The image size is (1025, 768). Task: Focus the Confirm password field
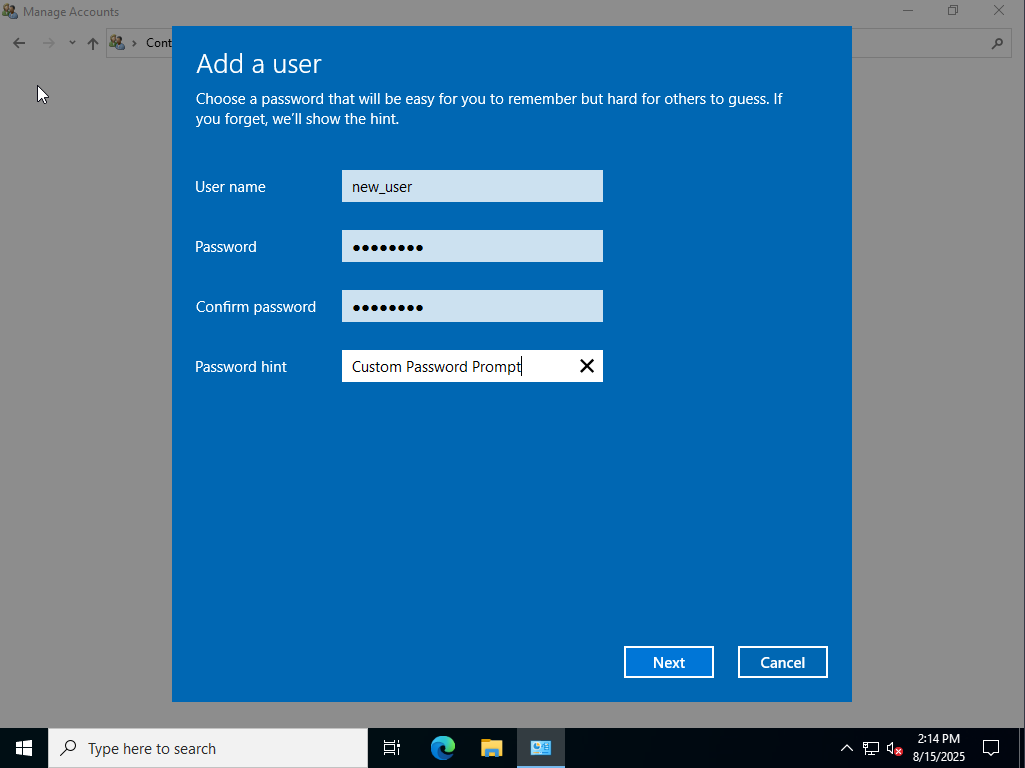472,306
